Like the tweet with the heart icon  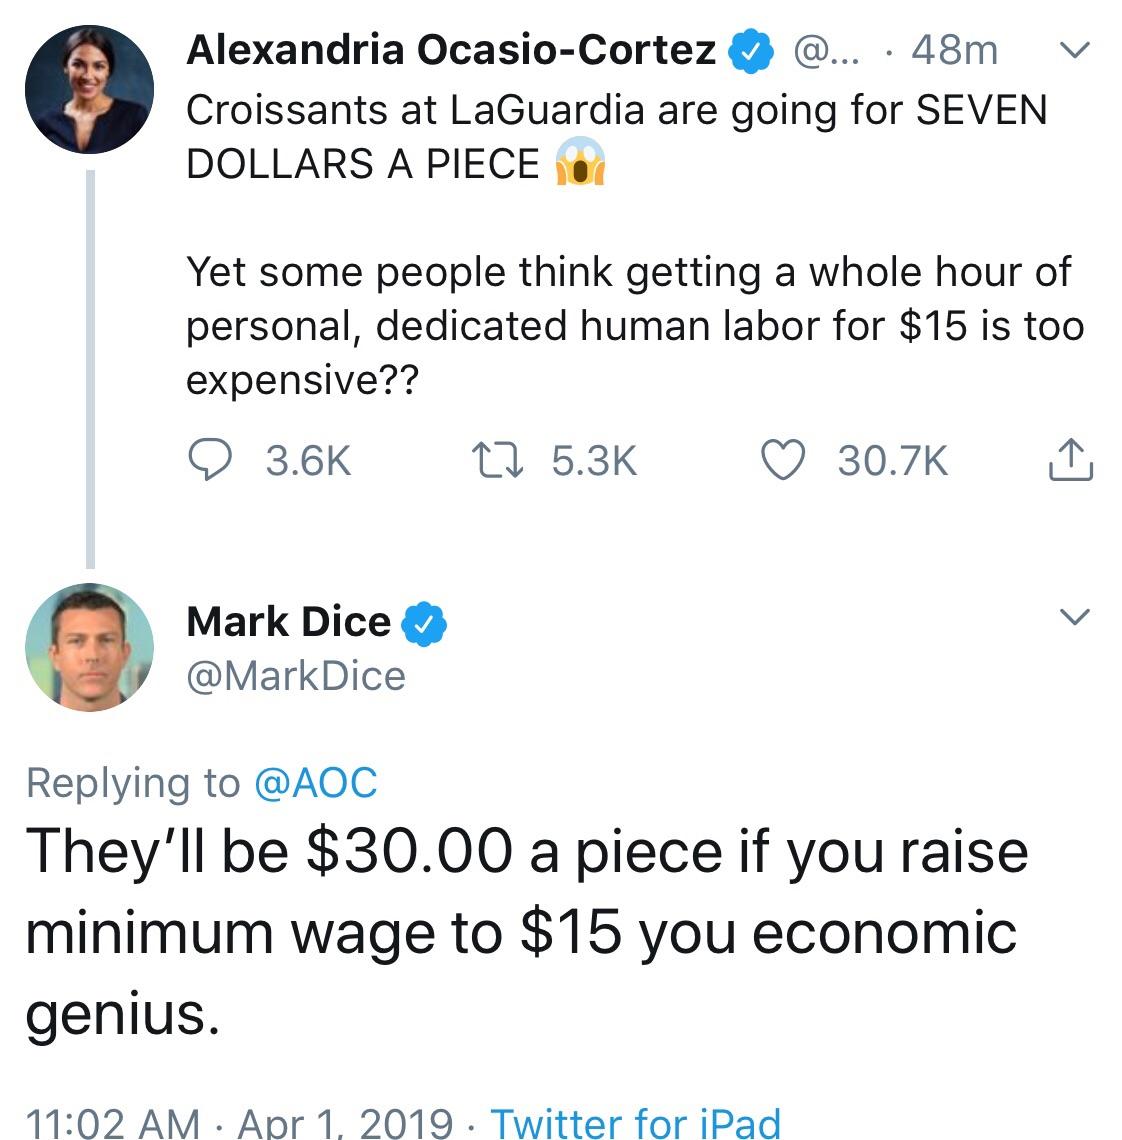[783, 460]
